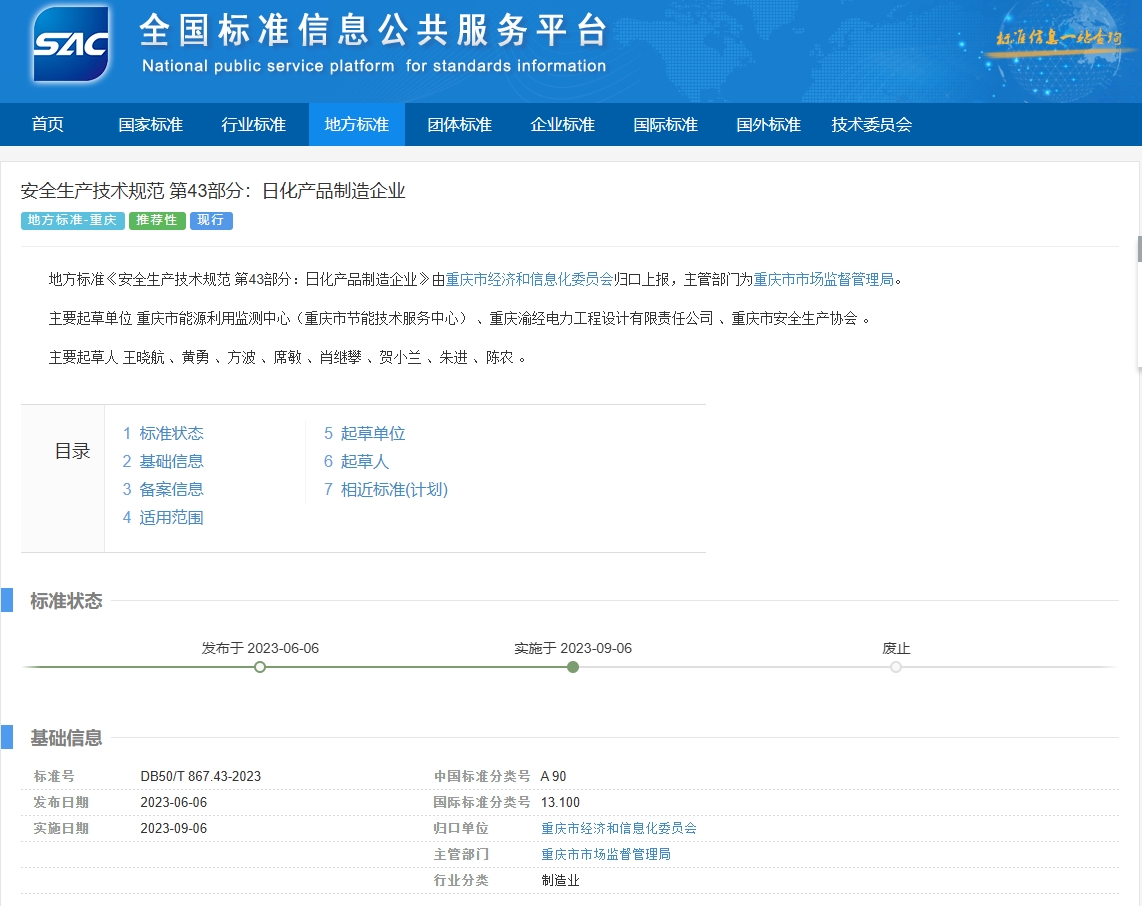Go to 首页 from the navigation bar

click(x=47, y=124)
